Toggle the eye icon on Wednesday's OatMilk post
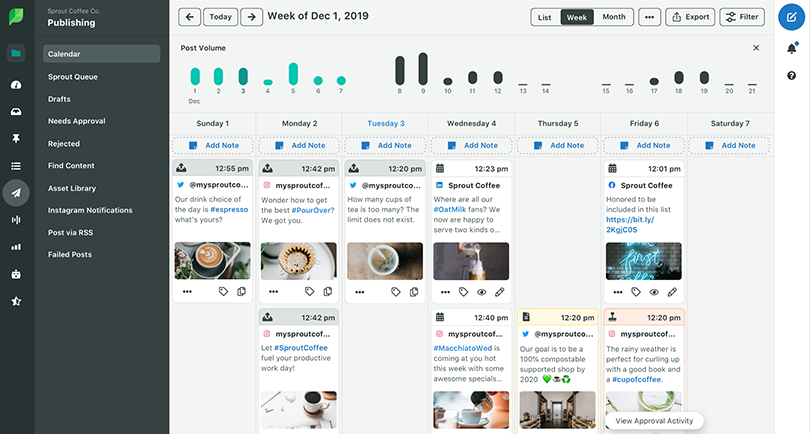Screen dimensions: 810x434 coord(481,291)
